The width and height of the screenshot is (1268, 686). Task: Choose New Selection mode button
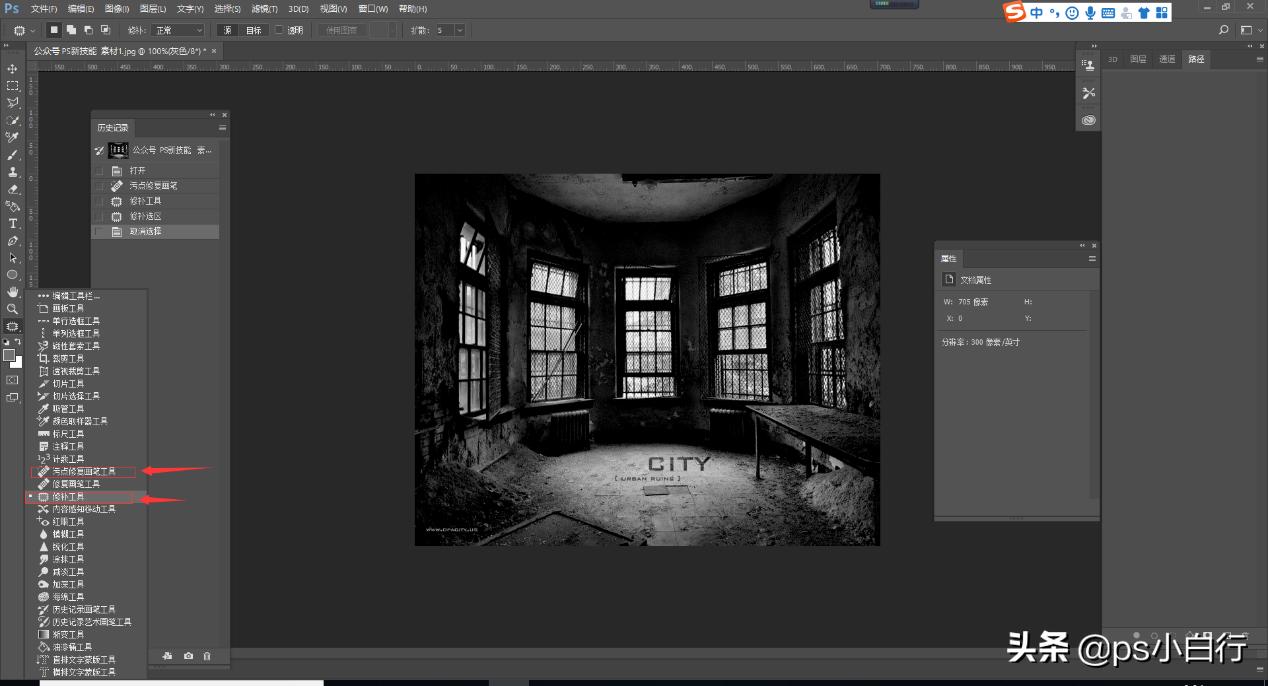click(54, 31)
